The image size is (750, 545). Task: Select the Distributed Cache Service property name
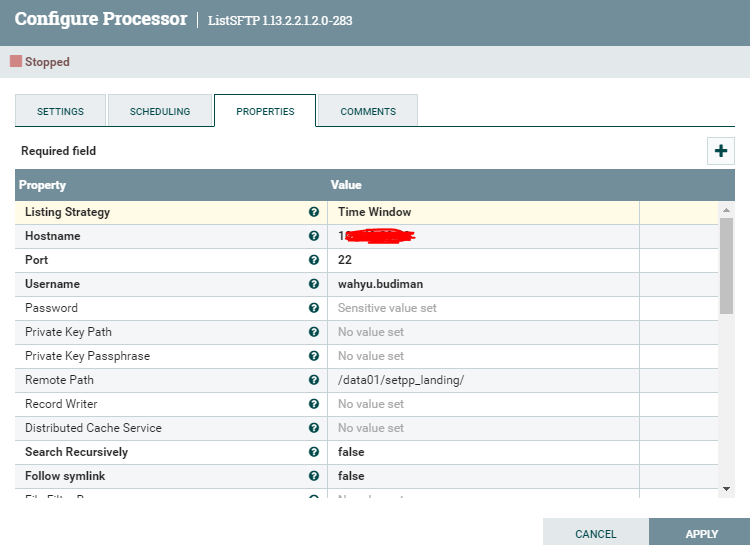coord(93,428)
